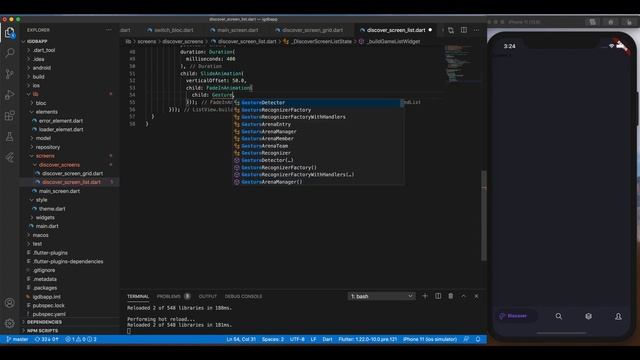Synchronize changes in status bar
This screenshot has height=360, width=640.
tap(47, 339)
